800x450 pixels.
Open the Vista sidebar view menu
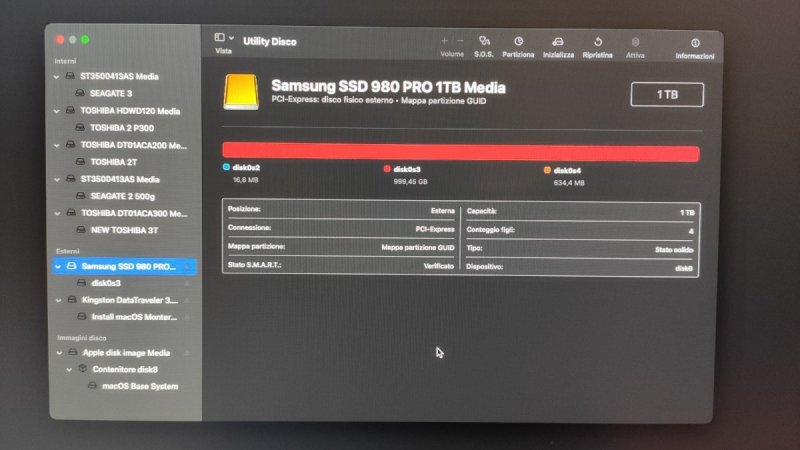pos(224,38)
